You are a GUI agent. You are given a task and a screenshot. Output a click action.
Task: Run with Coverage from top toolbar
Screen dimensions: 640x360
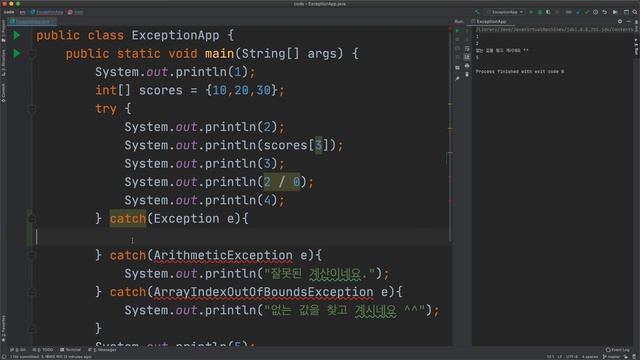click(548, 12)
